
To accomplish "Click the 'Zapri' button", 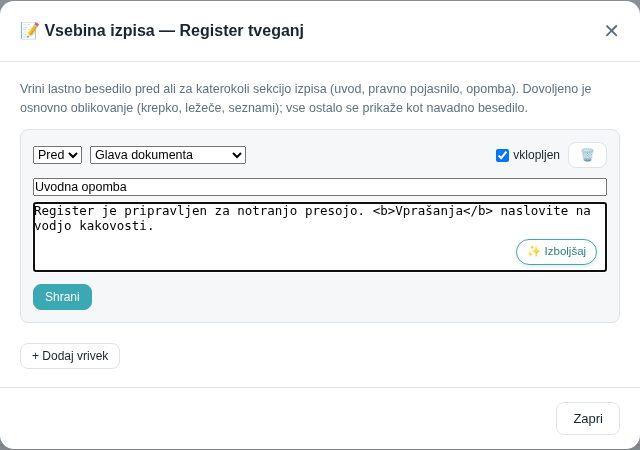I will coord(588,419).
